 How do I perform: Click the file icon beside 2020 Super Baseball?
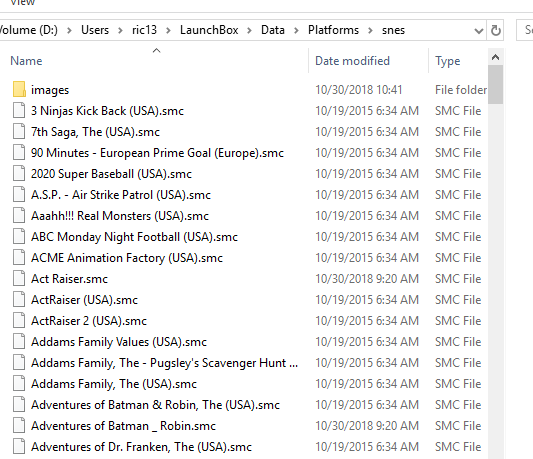point(19,174)
